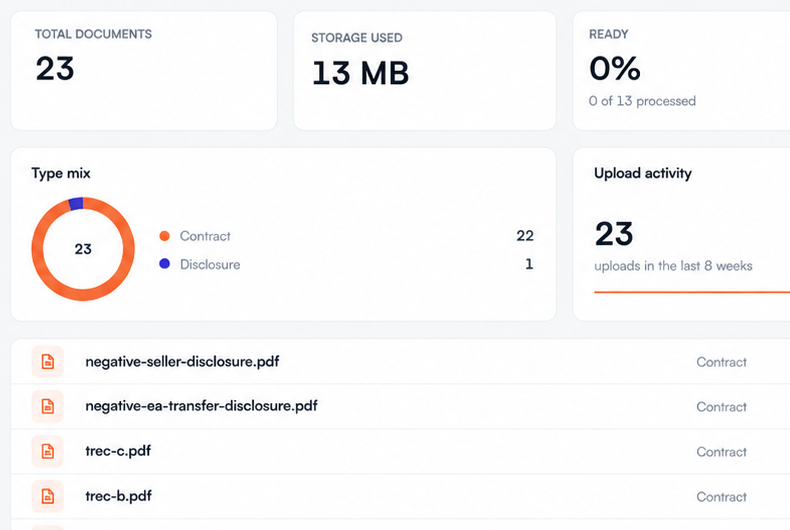The image size is (790, 530).
Task: Click the Storage Used value 13 MB
Action: [x=360, y=73]
